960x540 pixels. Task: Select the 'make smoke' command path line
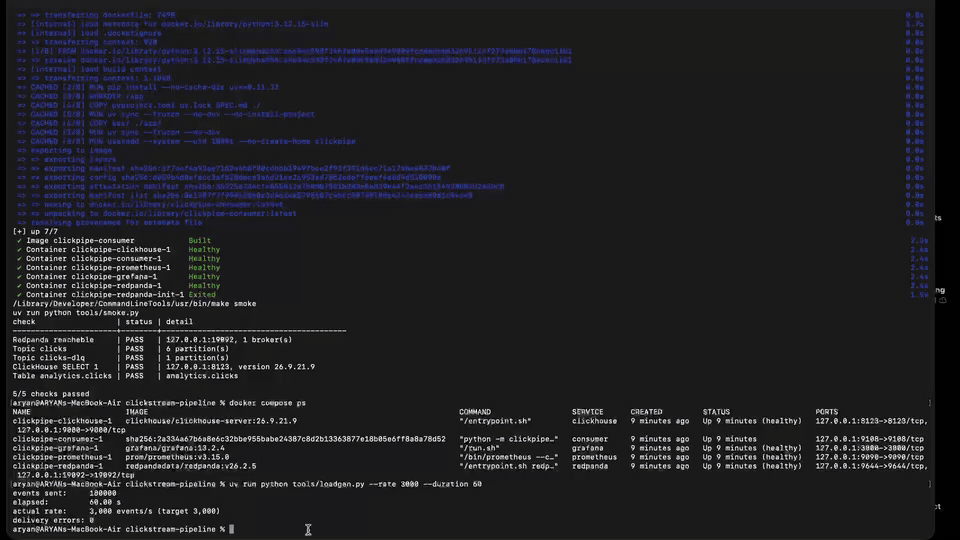pyautogui.click(x=134, y=304)
